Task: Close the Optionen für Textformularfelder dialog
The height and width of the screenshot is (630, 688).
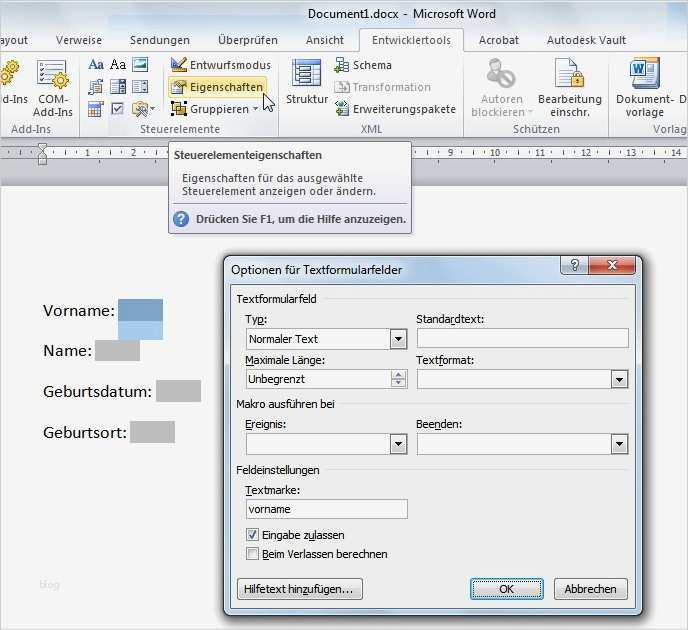Action: point(612,265)
